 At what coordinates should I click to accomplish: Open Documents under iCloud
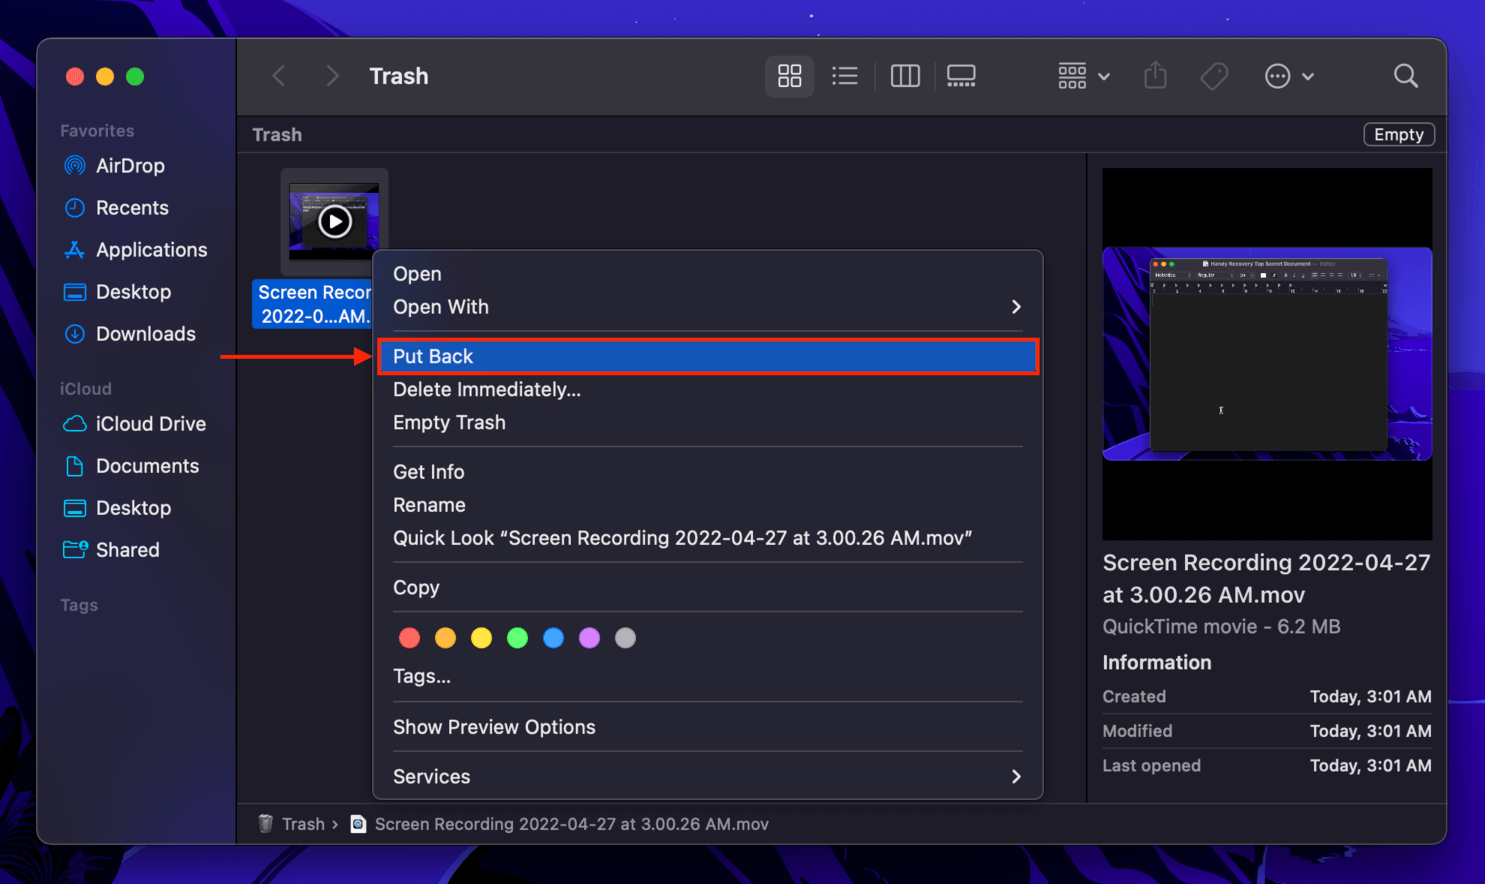pyautogui.click(x=147, y=466)
